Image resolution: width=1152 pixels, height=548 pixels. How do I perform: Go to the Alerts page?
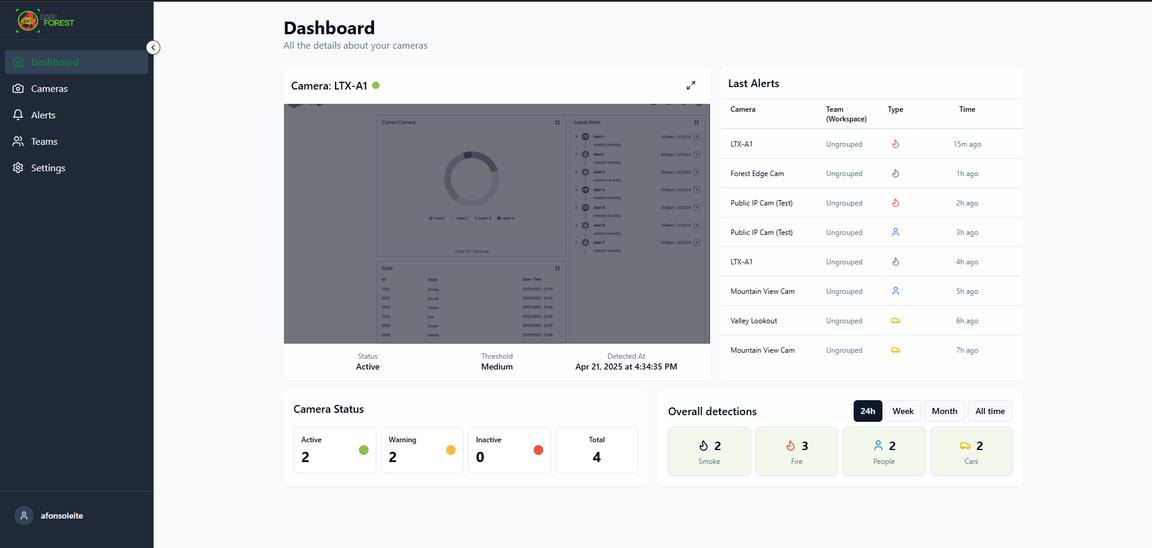point(76,115)
